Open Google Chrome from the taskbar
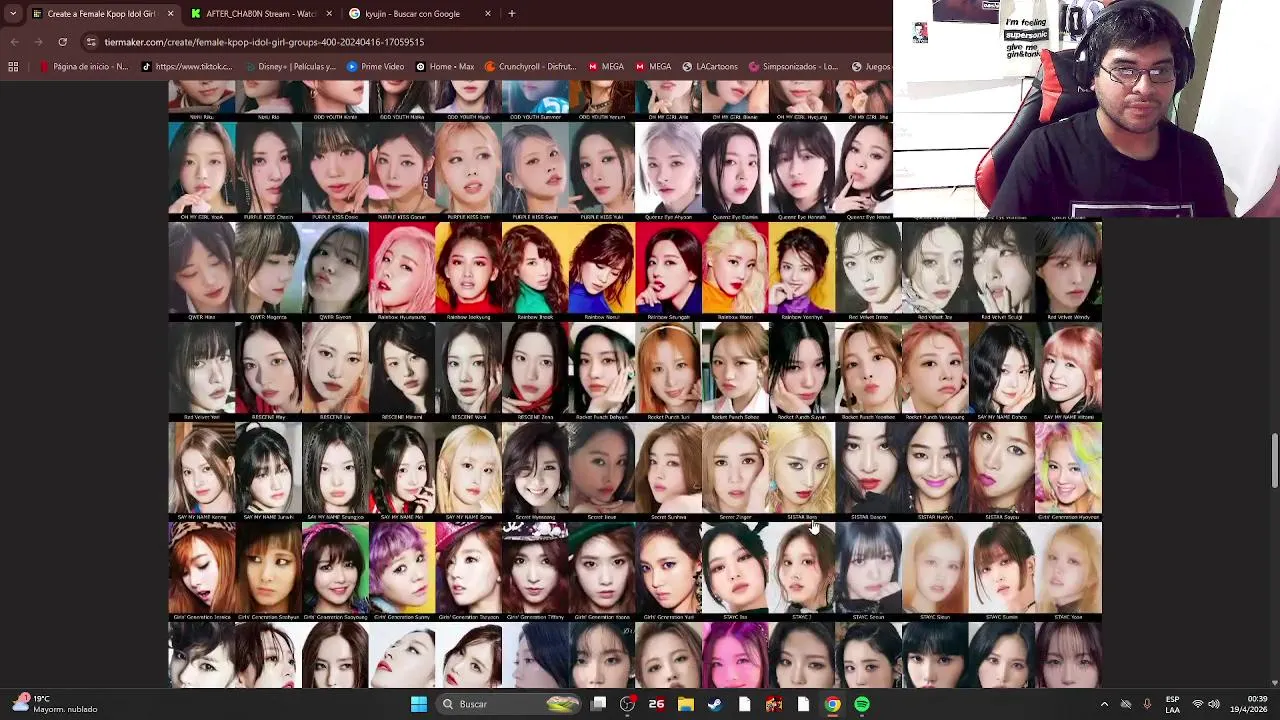Screen dimensions: 1280x720 tap(832, 704)
